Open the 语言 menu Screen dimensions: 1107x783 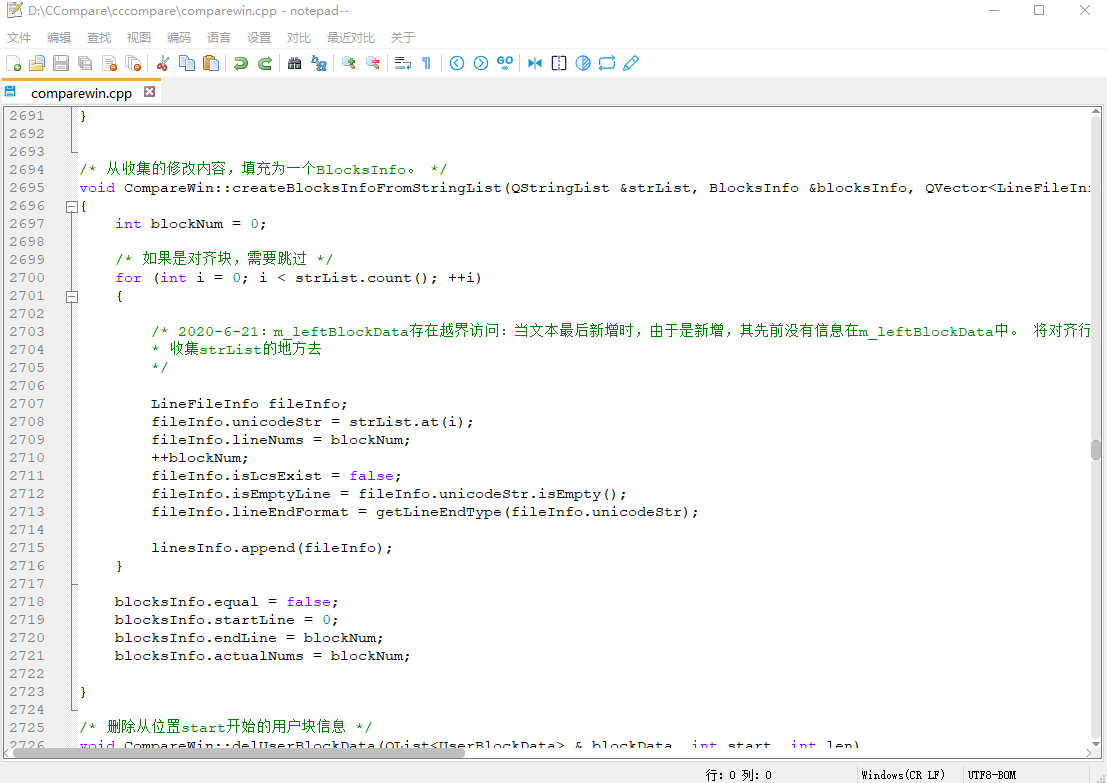click(219, 37)
